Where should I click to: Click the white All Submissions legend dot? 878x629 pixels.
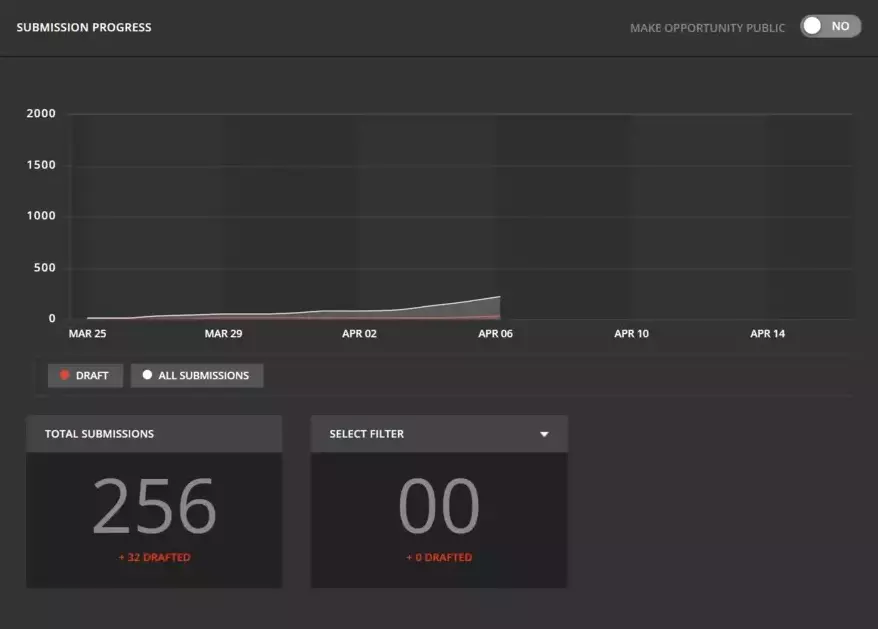147,375
